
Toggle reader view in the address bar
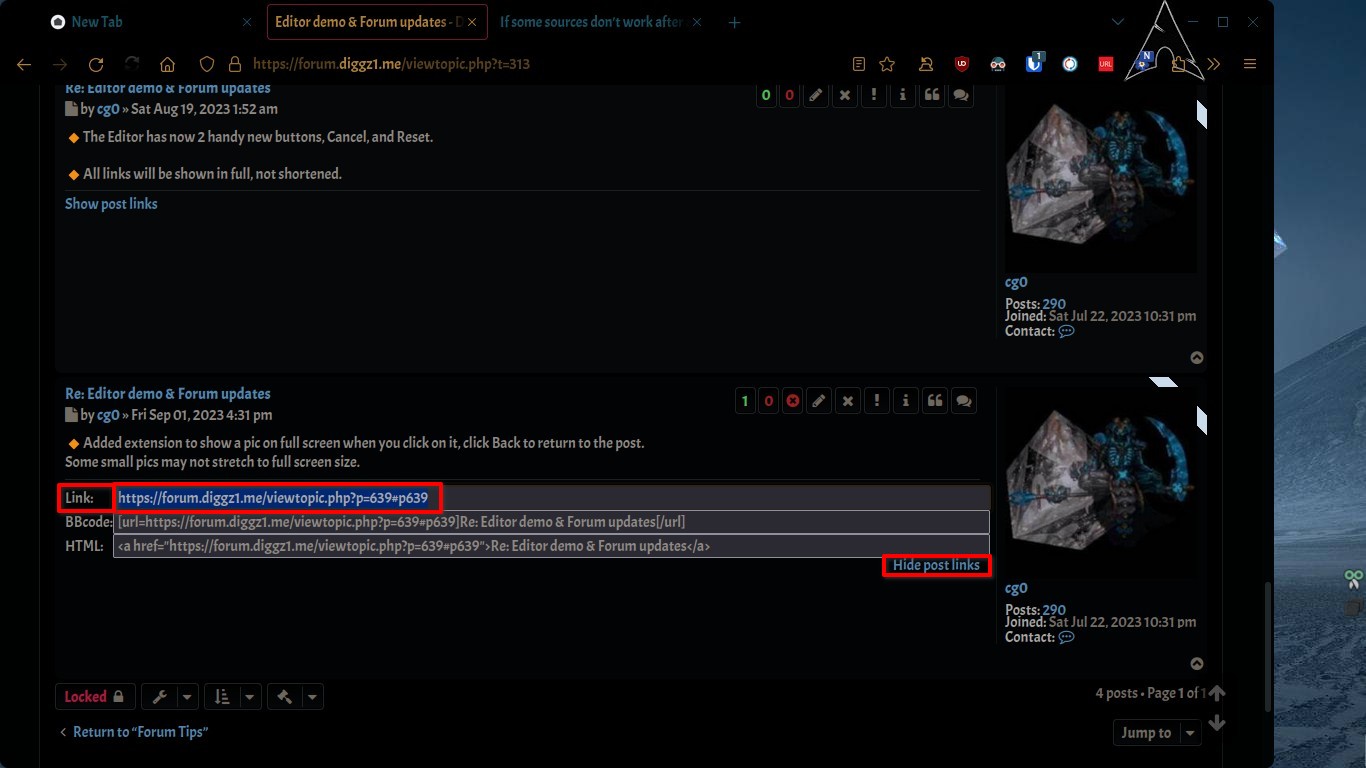(x=859, y=64)
